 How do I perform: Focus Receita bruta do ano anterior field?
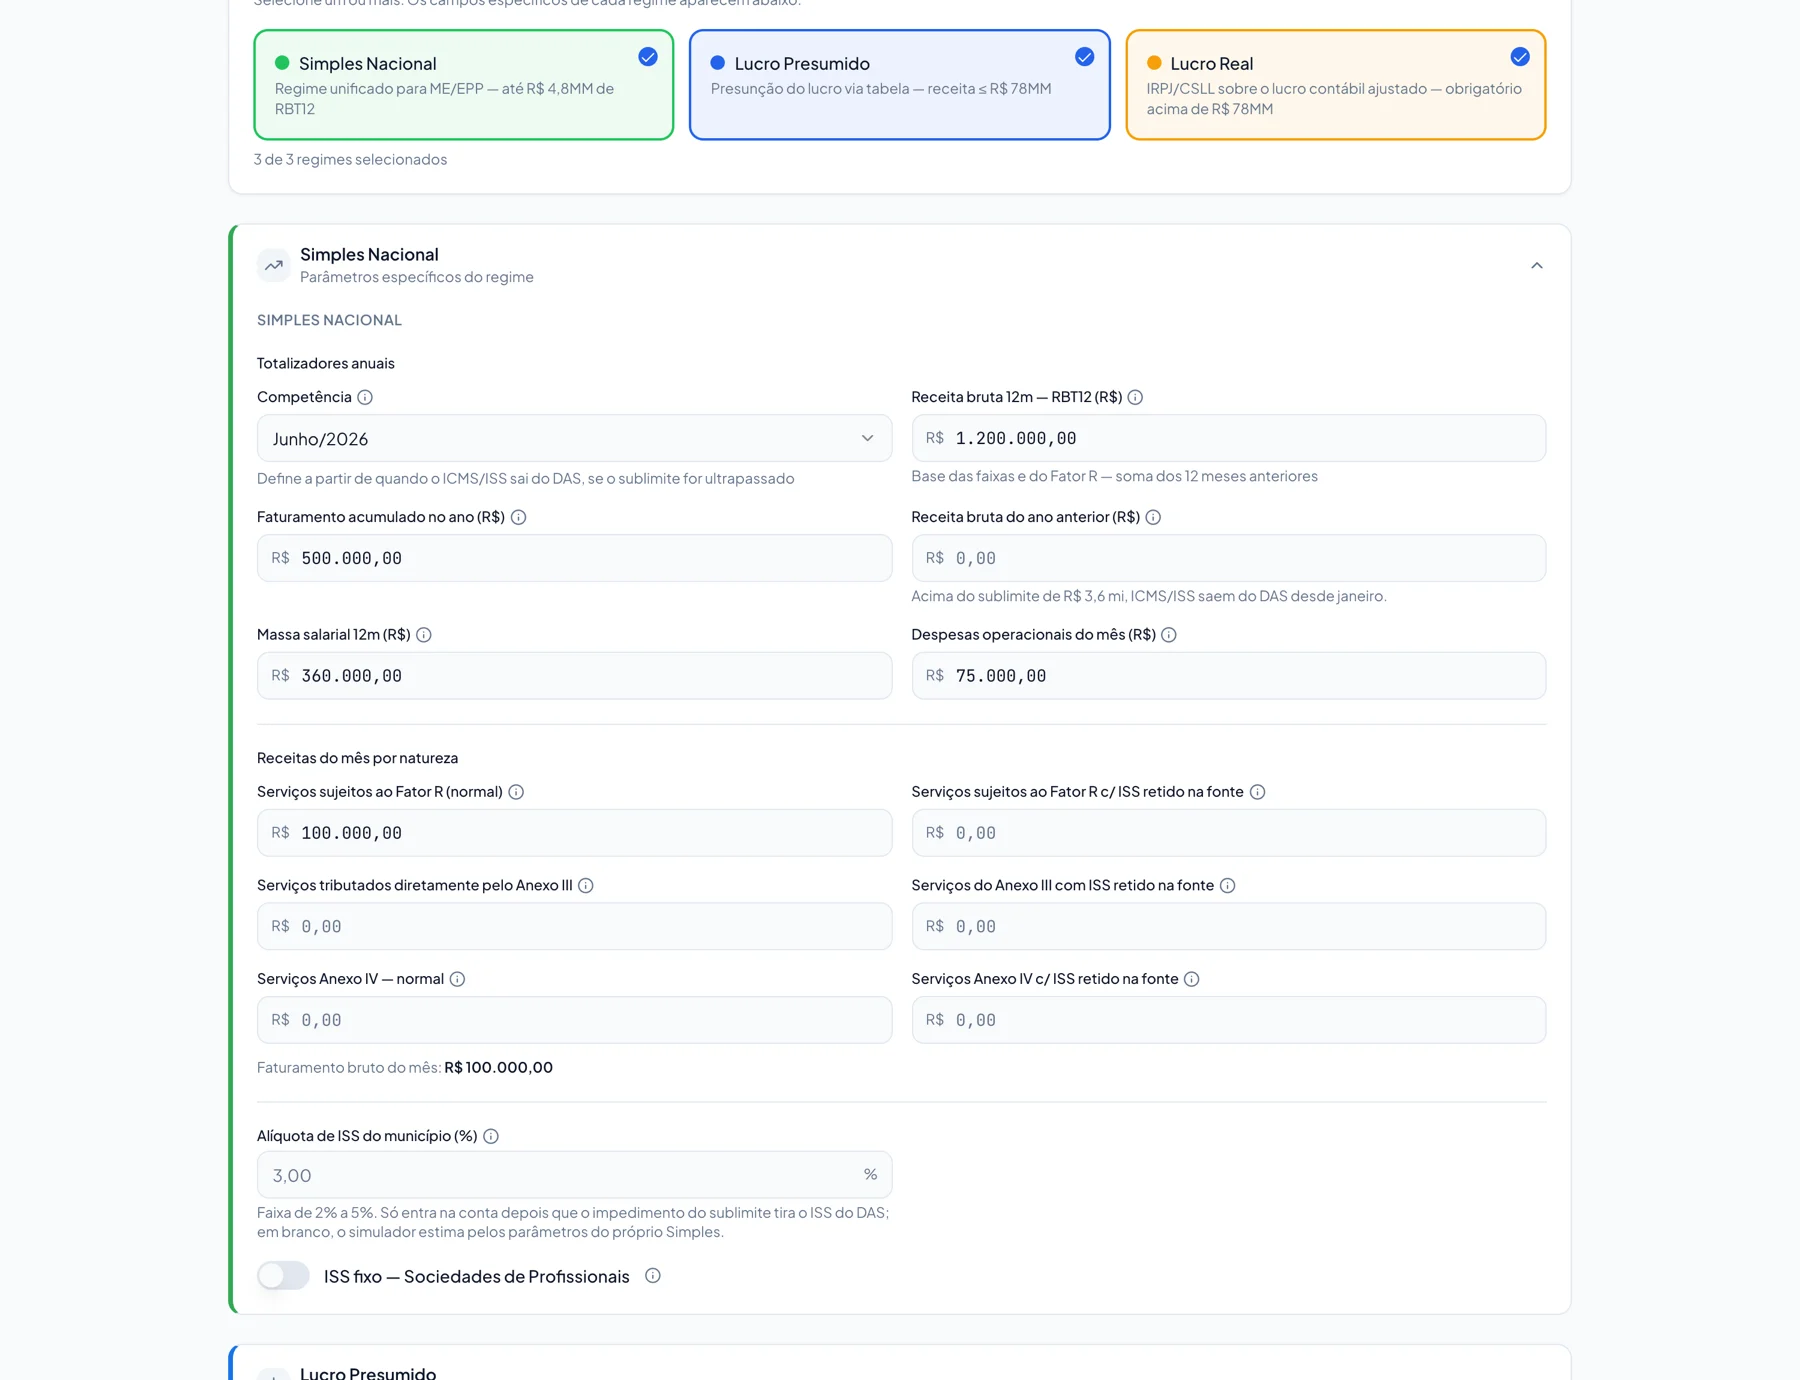1228,558
